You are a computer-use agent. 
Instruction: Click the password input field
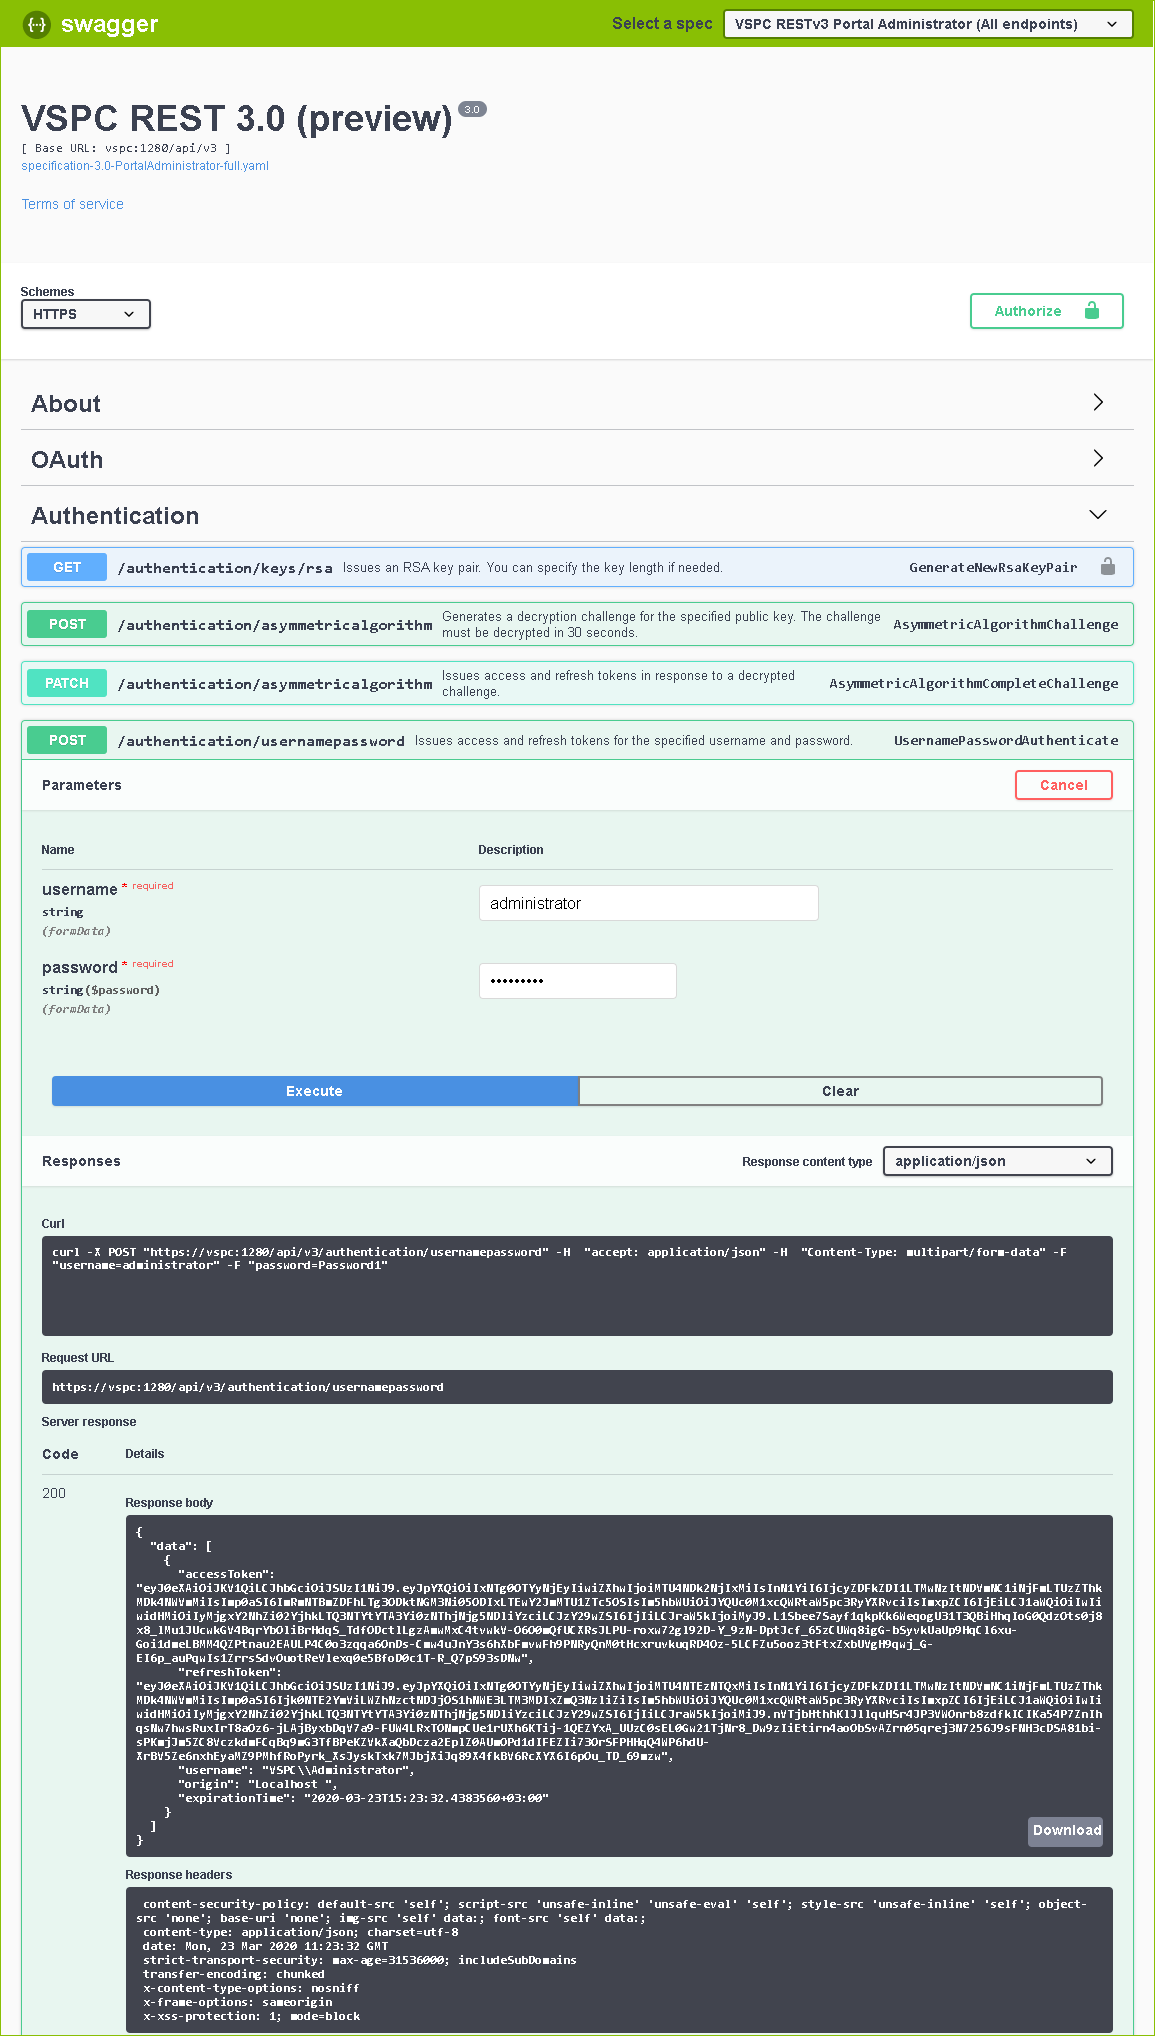tap(578, 981)
